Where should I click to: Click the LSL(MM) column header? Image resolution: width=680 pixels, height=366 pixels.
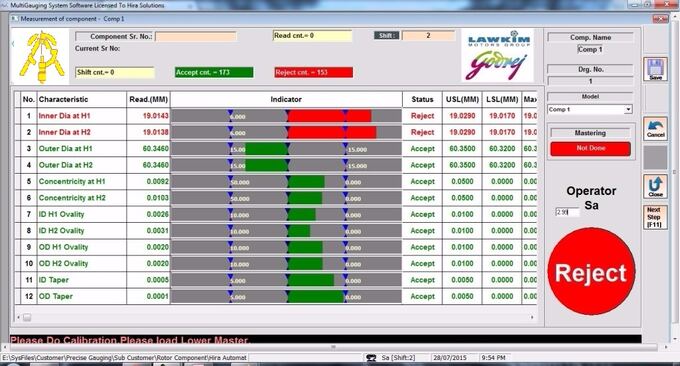pyautogui.click(x=502, y=99)
